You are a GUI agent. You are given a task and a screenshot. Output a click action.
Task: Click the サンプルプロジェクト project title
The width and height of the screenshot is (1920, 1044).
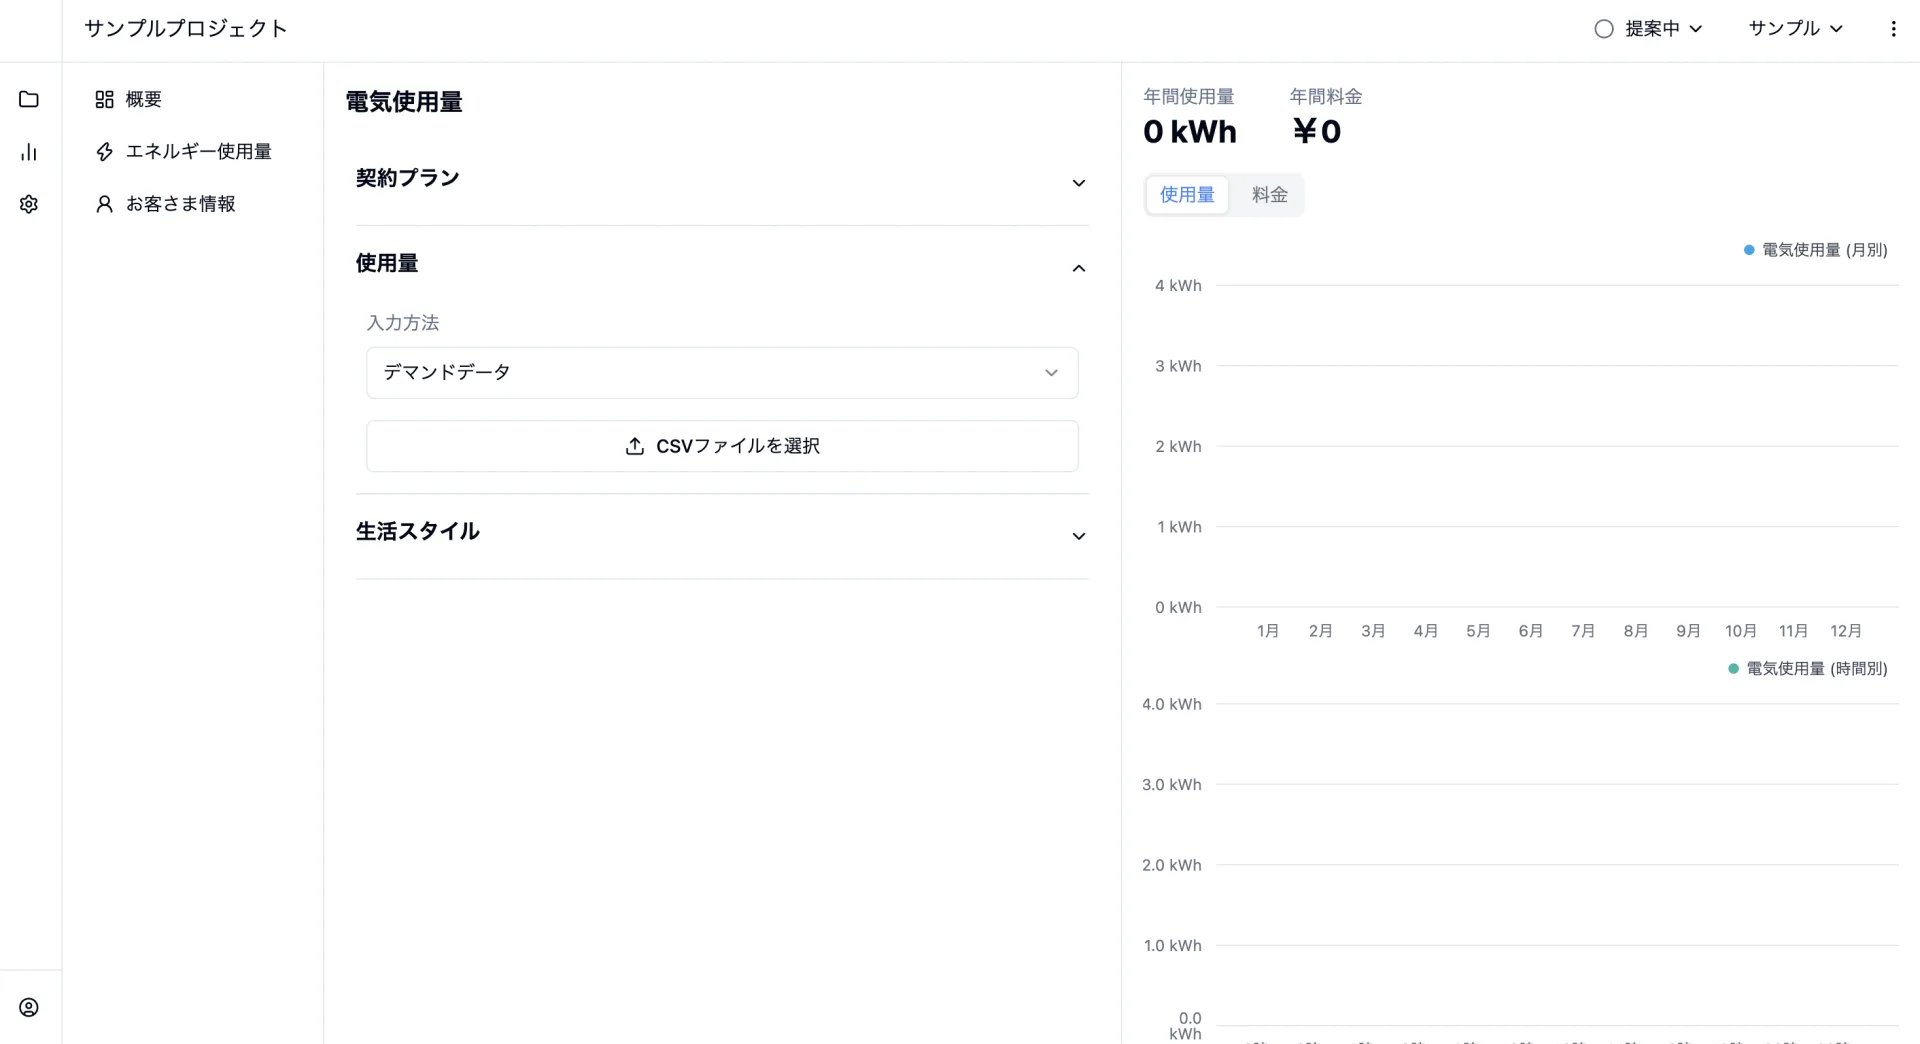tap(186, 29)
